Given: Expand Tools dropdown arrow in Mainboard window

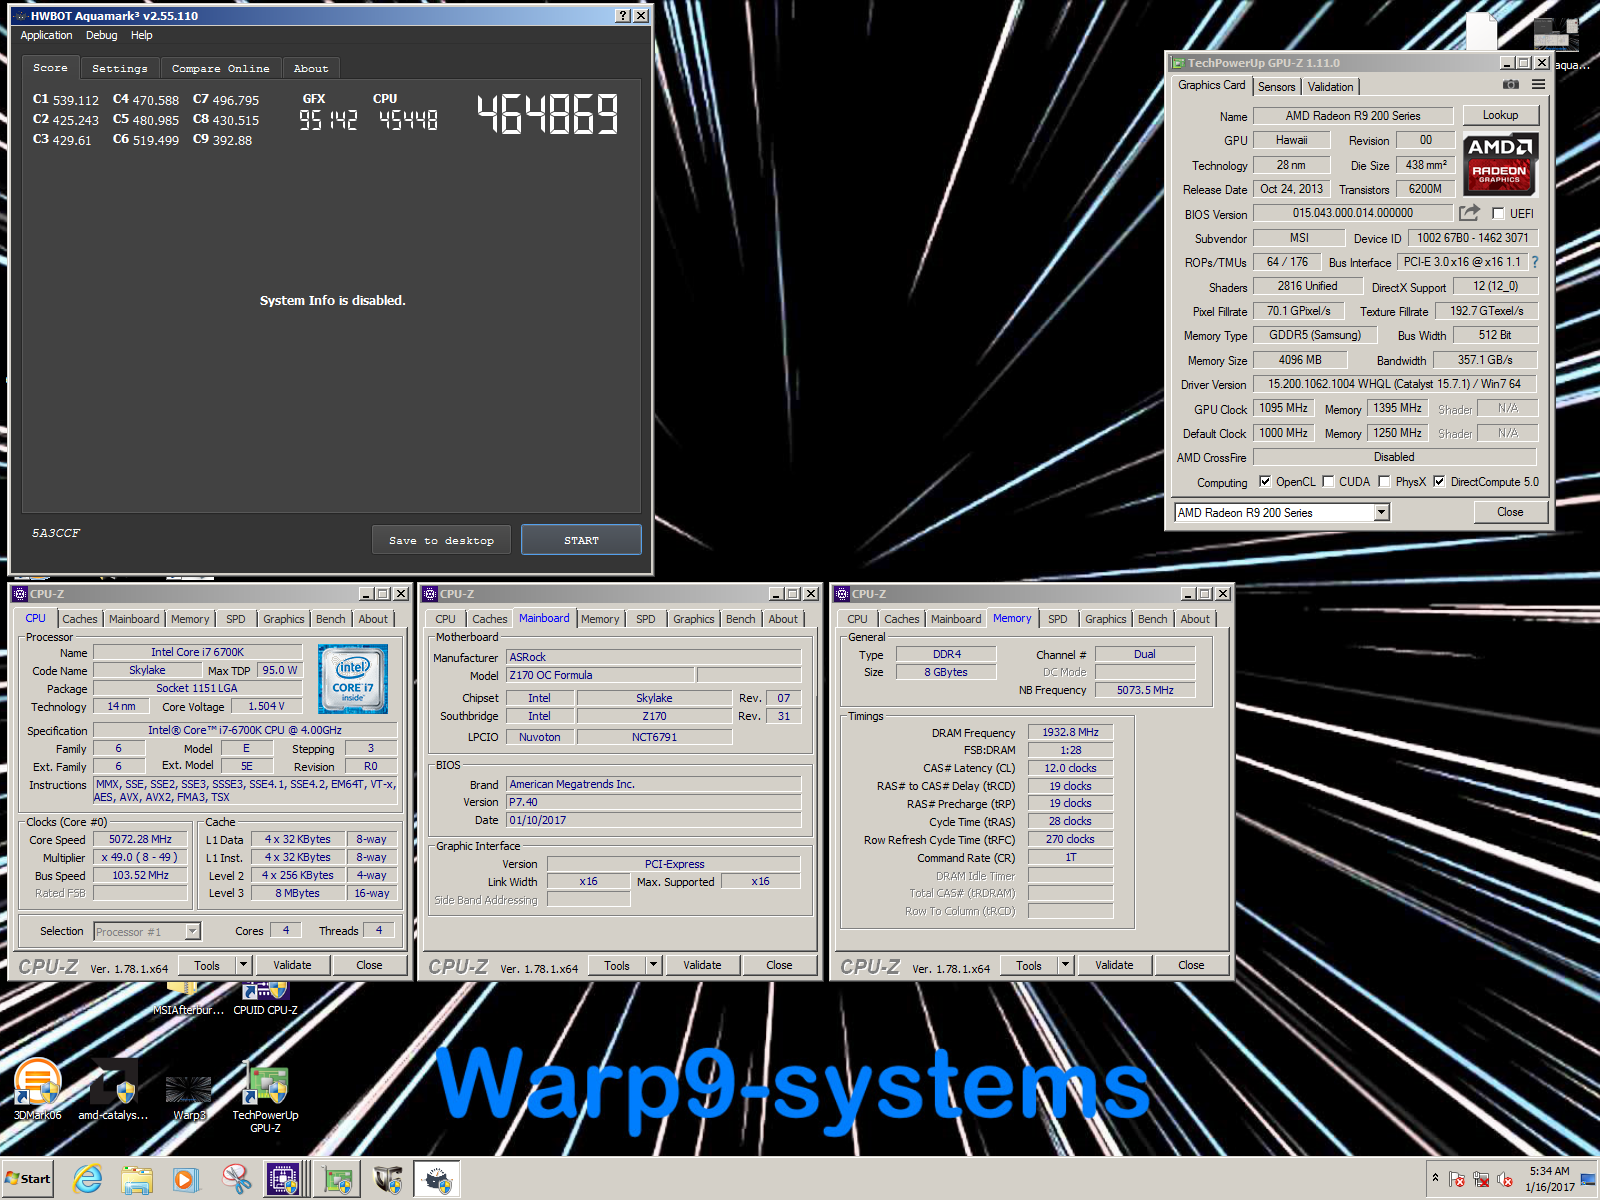Looking at the screenshot, I should pos(653,965).
